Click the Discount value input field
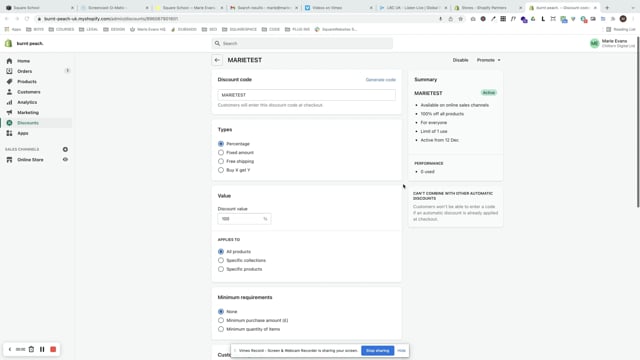This screenshot has height=360, width=640. [244, 219]
